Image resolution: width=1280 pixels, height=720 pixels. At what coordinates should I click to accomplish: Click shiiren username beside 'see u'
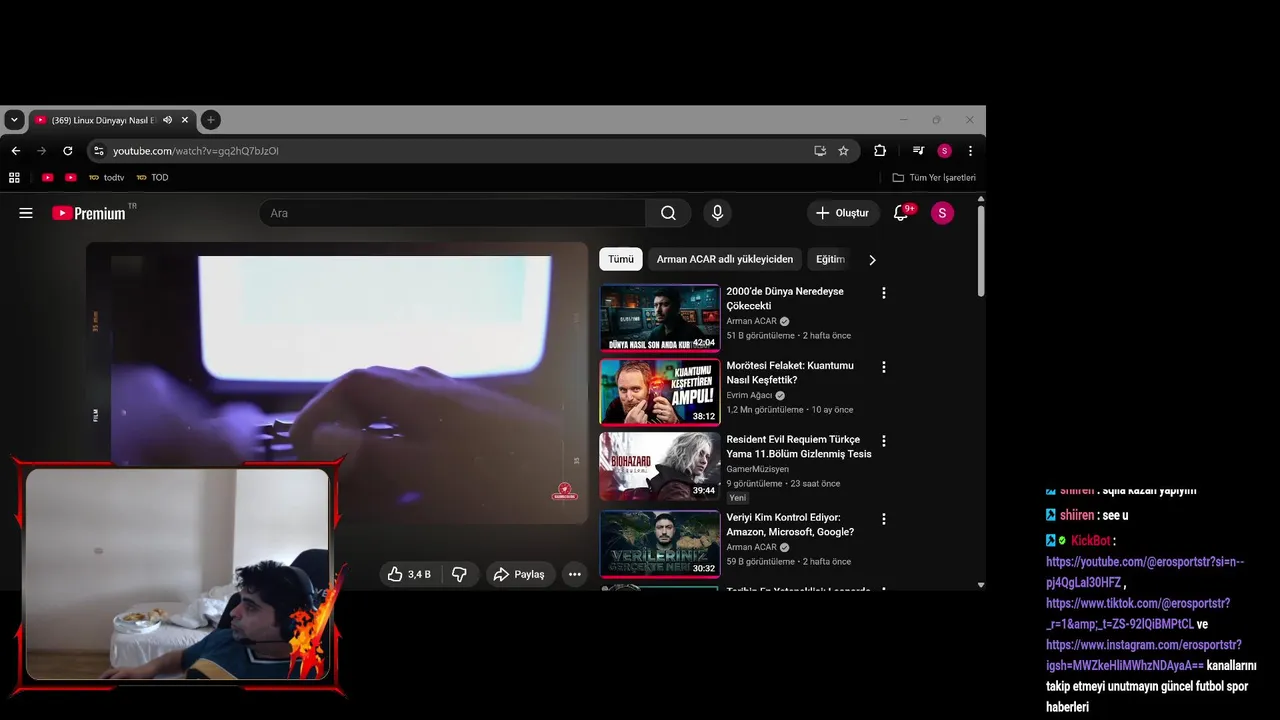click(1077, 516)
